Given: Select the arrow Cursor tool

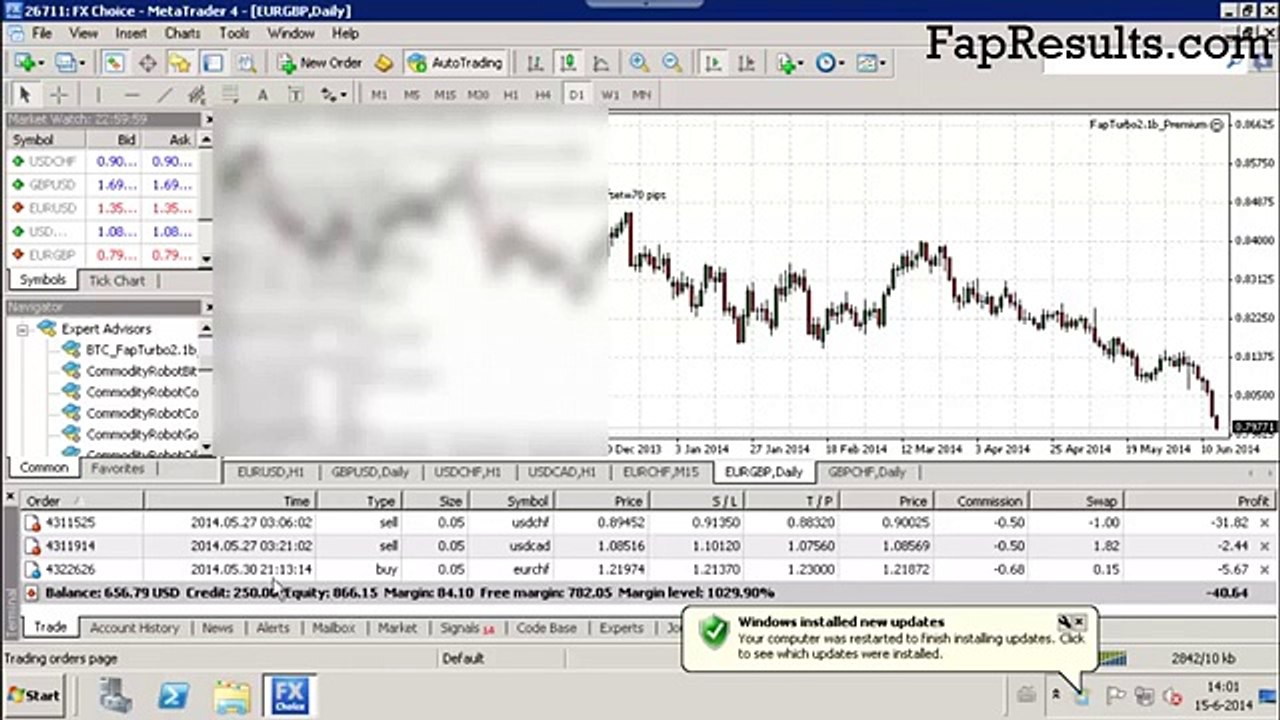Looking at the screenshot, I should tap(25, 95).
